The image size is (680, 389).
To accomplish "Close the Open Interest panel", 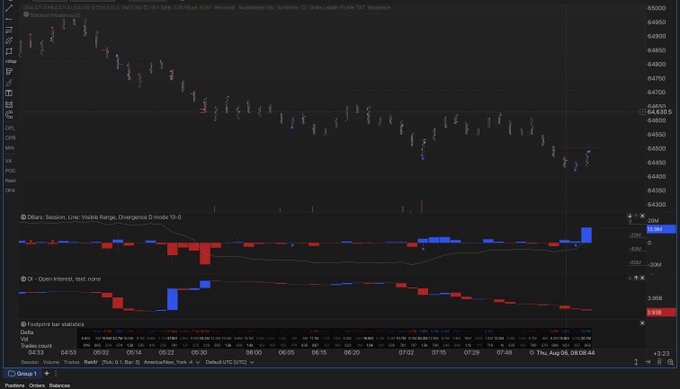I will (642, 278).
